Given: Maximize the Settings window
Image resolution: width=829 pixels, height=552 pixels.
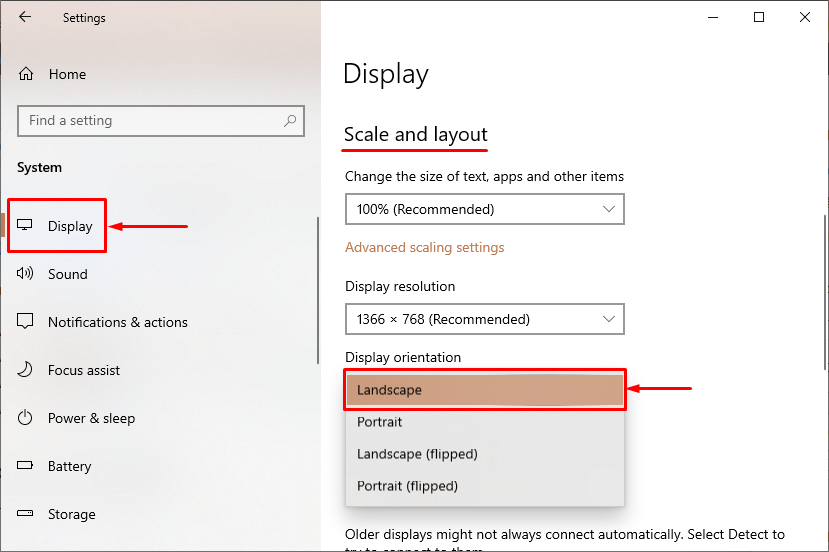Looking at the screenshot, I should (x=759, y=17).
